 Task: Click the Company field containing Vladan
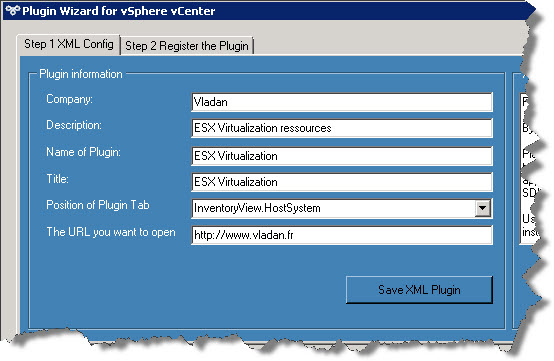pyautogui.click(x=342, y=102)
